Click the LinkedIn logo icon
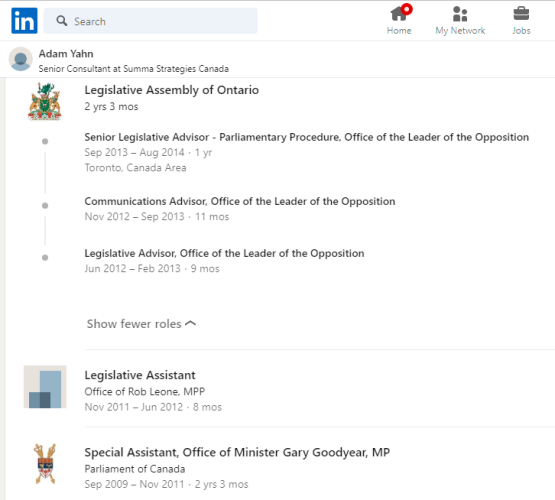555x500 pixels. tap(24, 21)
